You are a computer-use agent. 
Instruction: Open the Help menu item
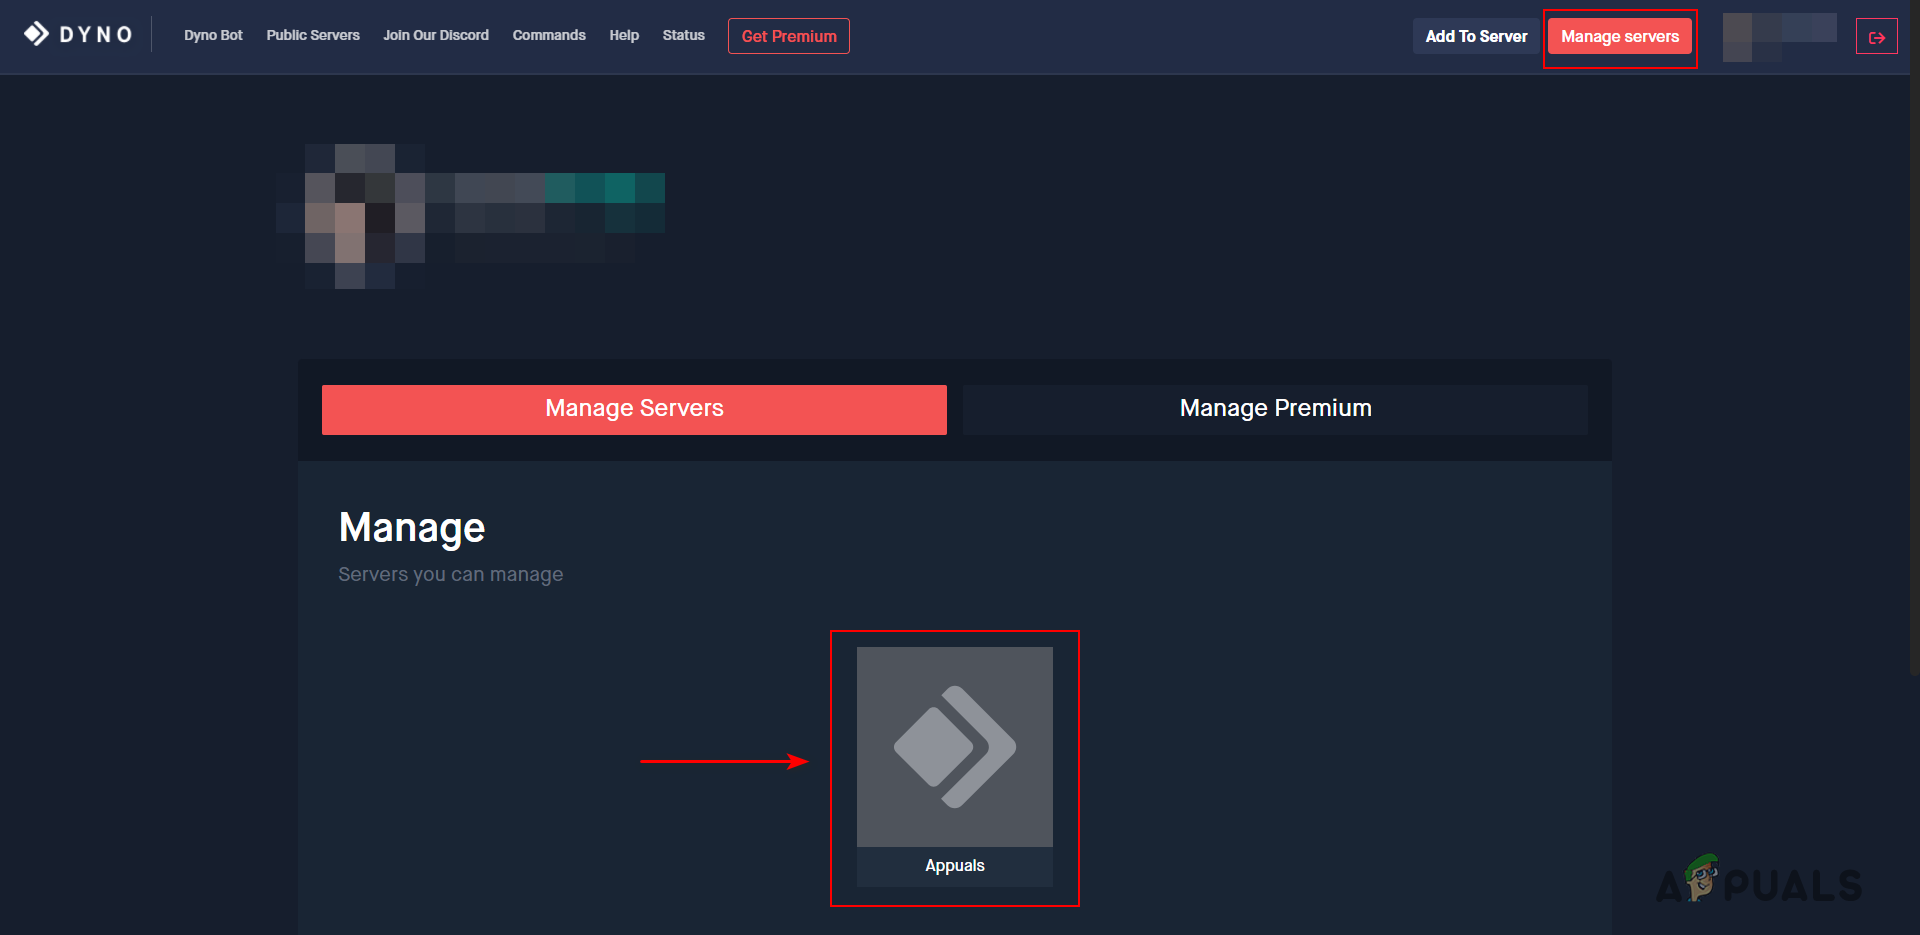pyautogui.click(x=624, y=35)
